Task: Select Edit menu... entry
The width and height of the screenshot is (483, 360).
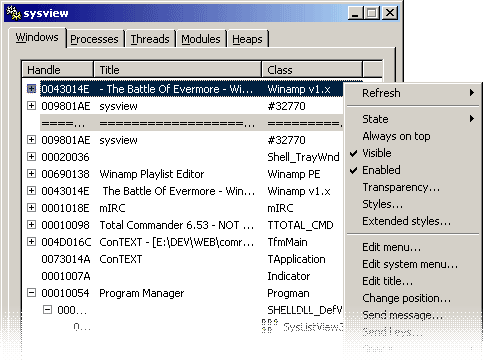Action: point(413,247)
